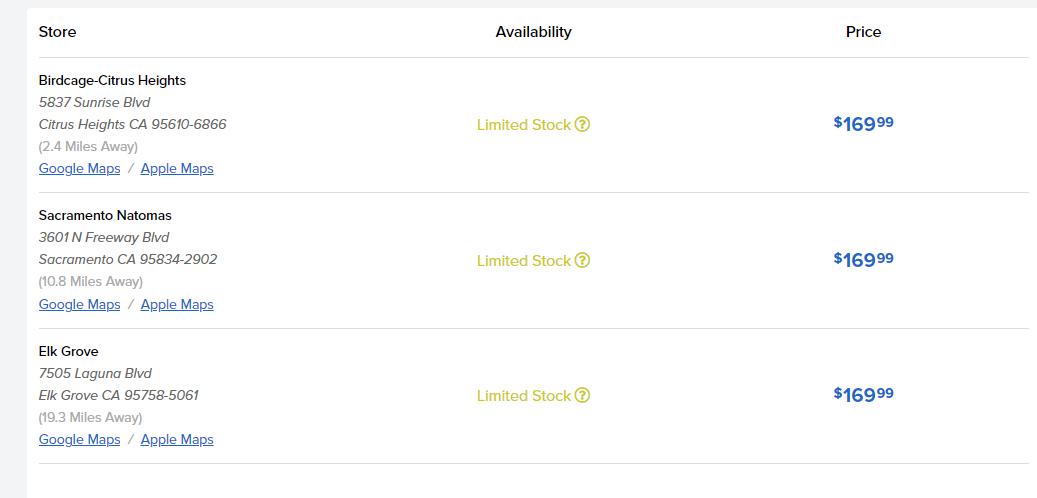Click the $169.99 price for Sacramento Natomas
The height and width of the screenshot is (498, 1037).
pos(863,260)
